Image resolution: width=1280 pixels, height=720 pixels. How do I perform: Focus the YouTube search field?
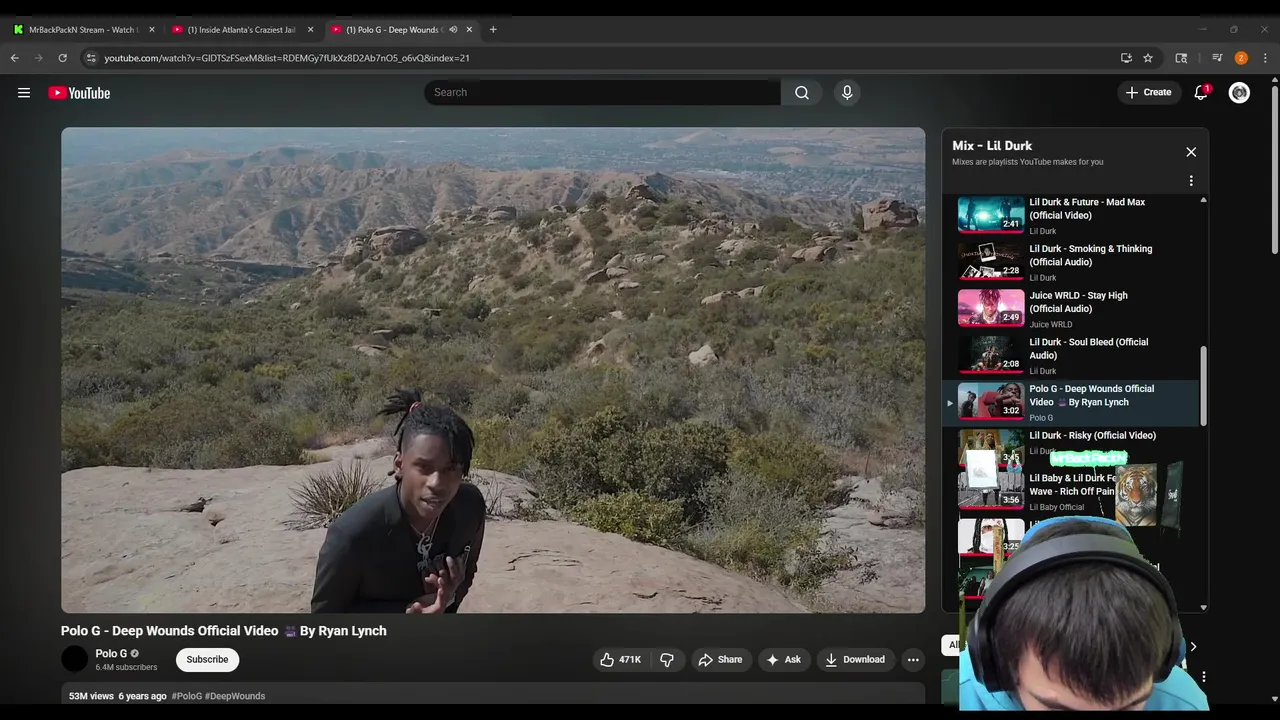coord(602,92)
